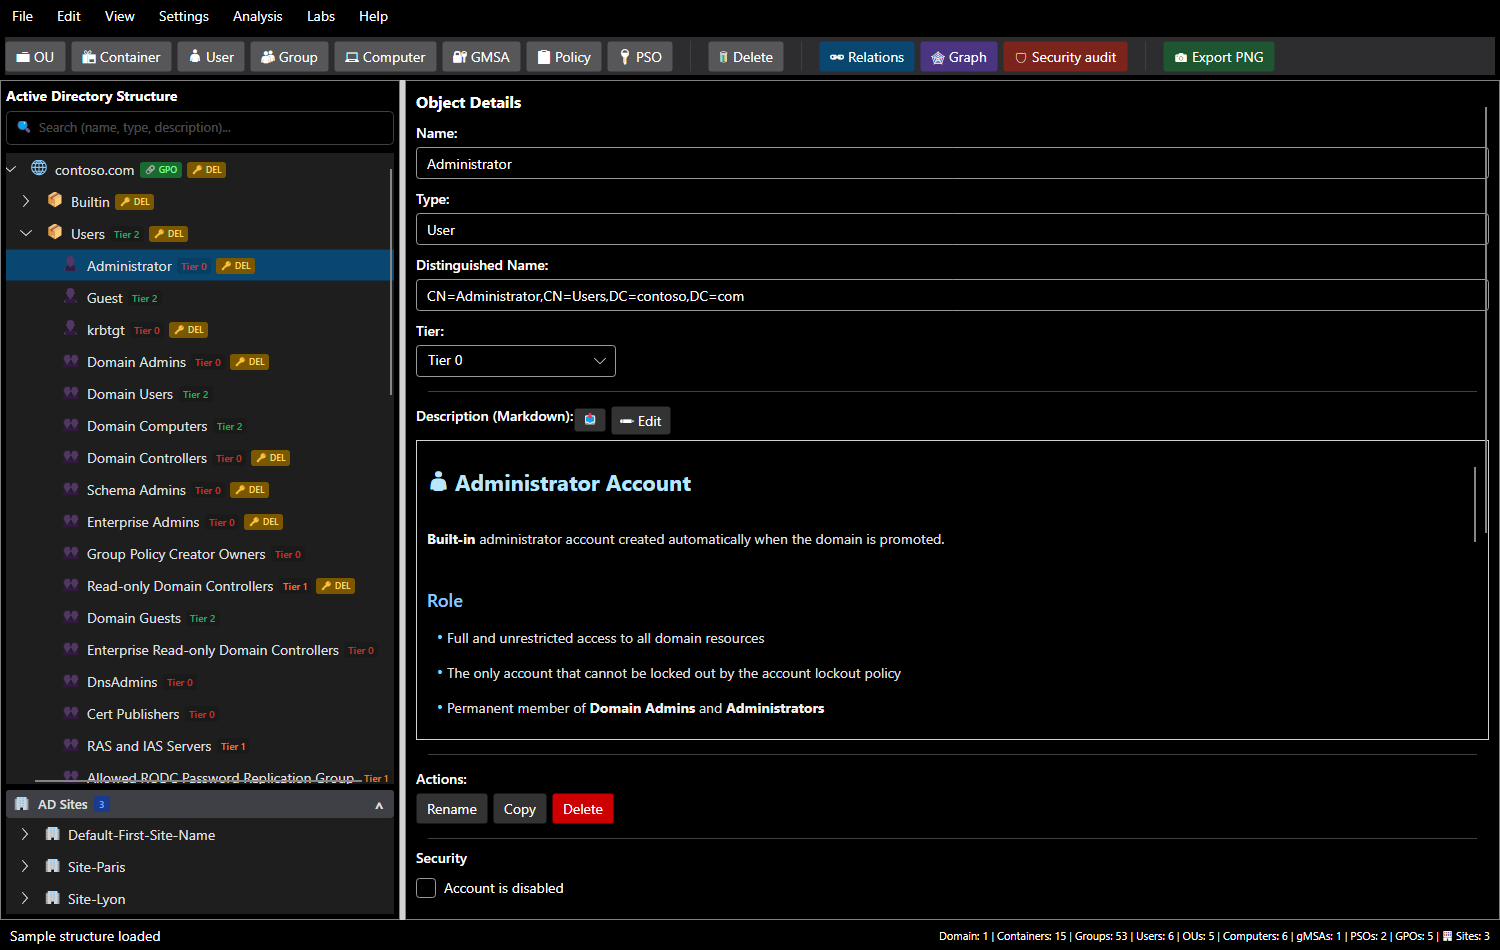
Task: Create a new Policy
Action: pos(564,57)
